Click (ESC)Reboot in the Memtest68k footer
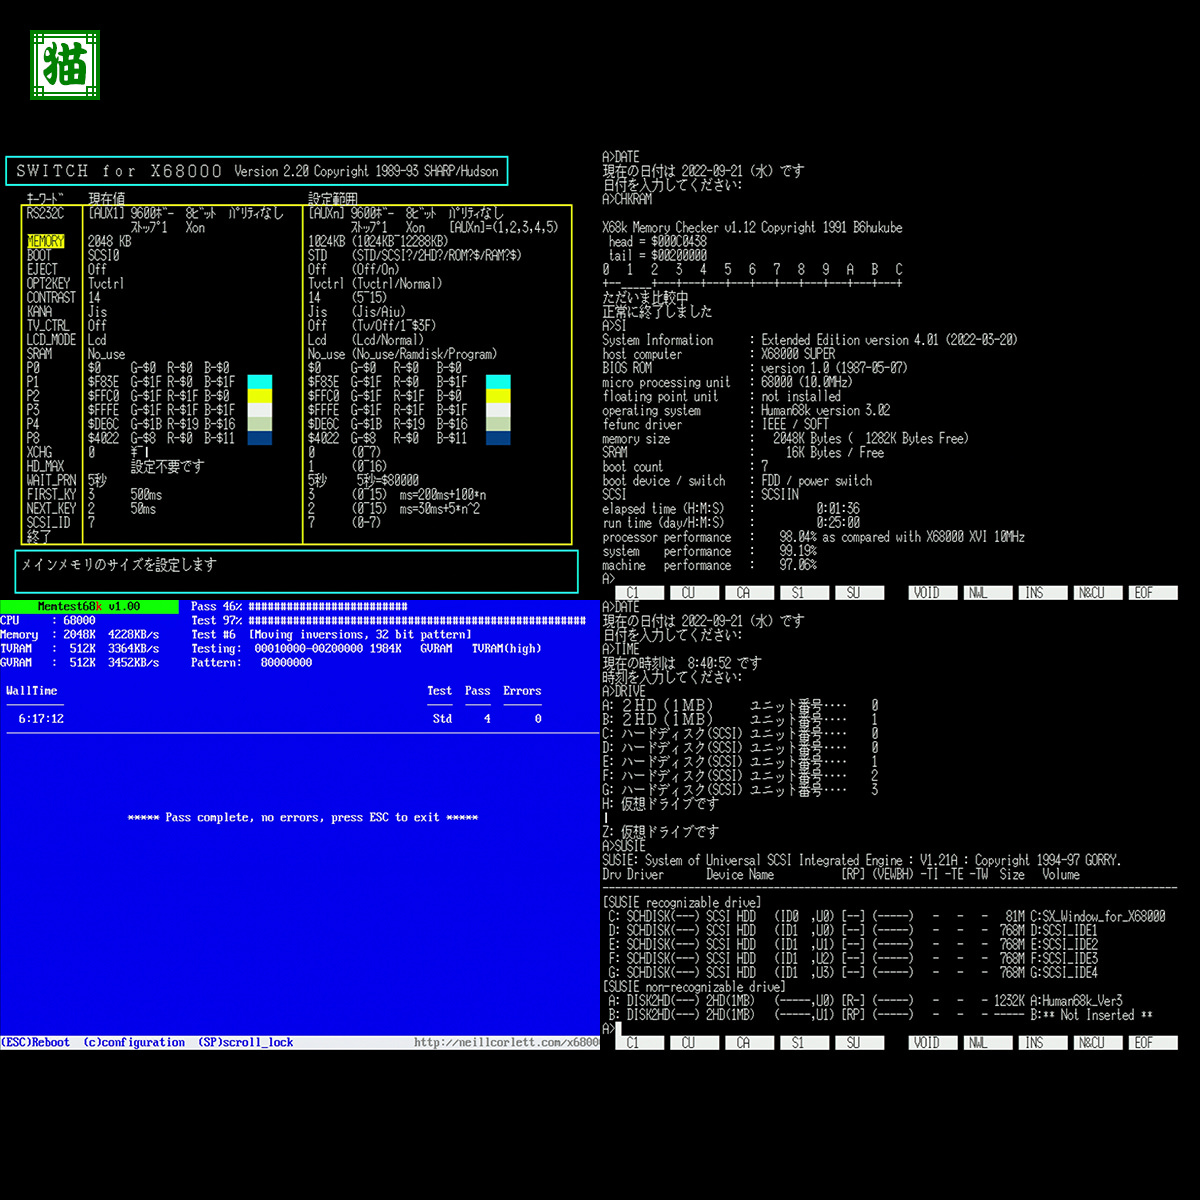1200x1200 pixels. 35,1042
